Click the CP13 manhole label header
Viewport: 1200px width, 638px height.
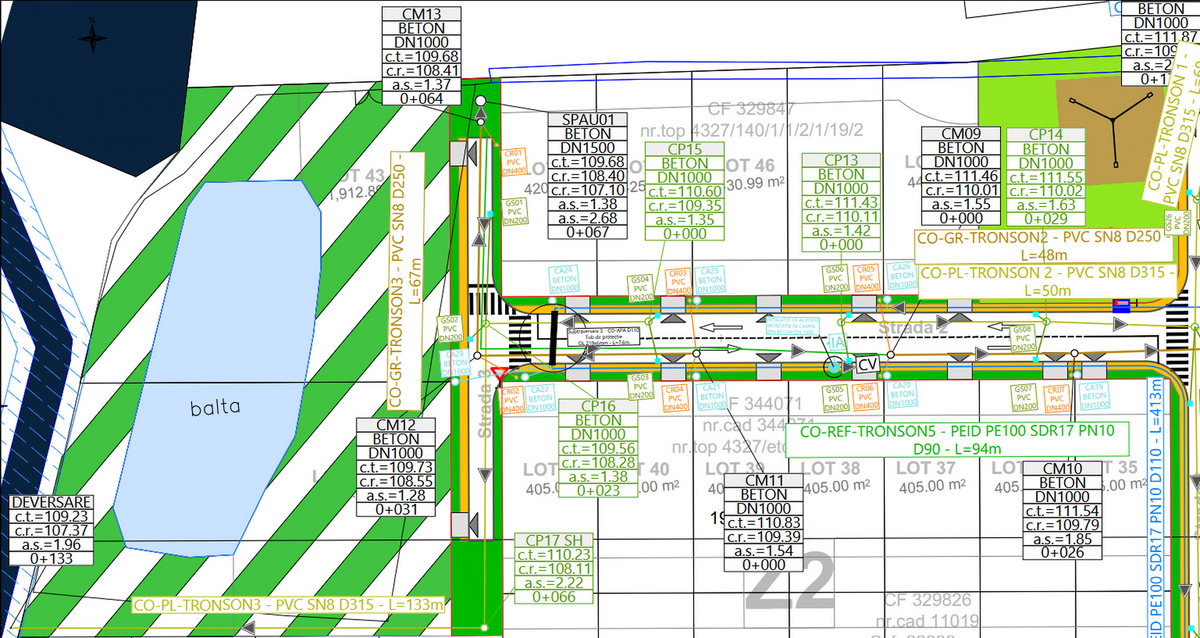tap(841, 160)
